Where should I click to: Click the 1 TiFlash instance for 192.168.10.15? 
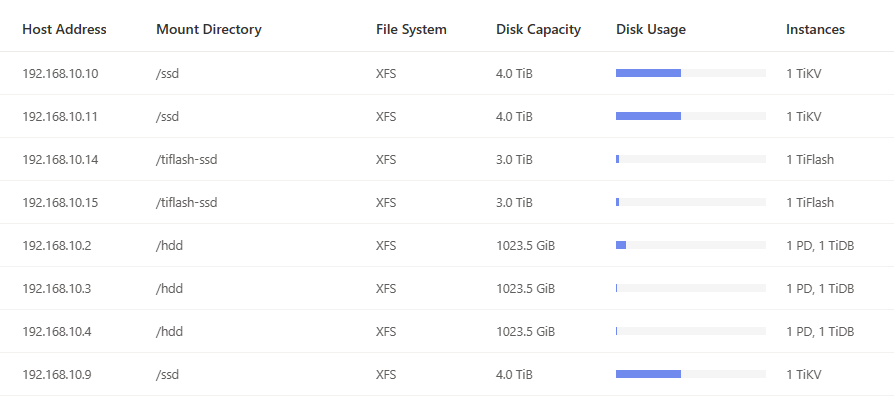pyautogui.click(x=809, y=202)
